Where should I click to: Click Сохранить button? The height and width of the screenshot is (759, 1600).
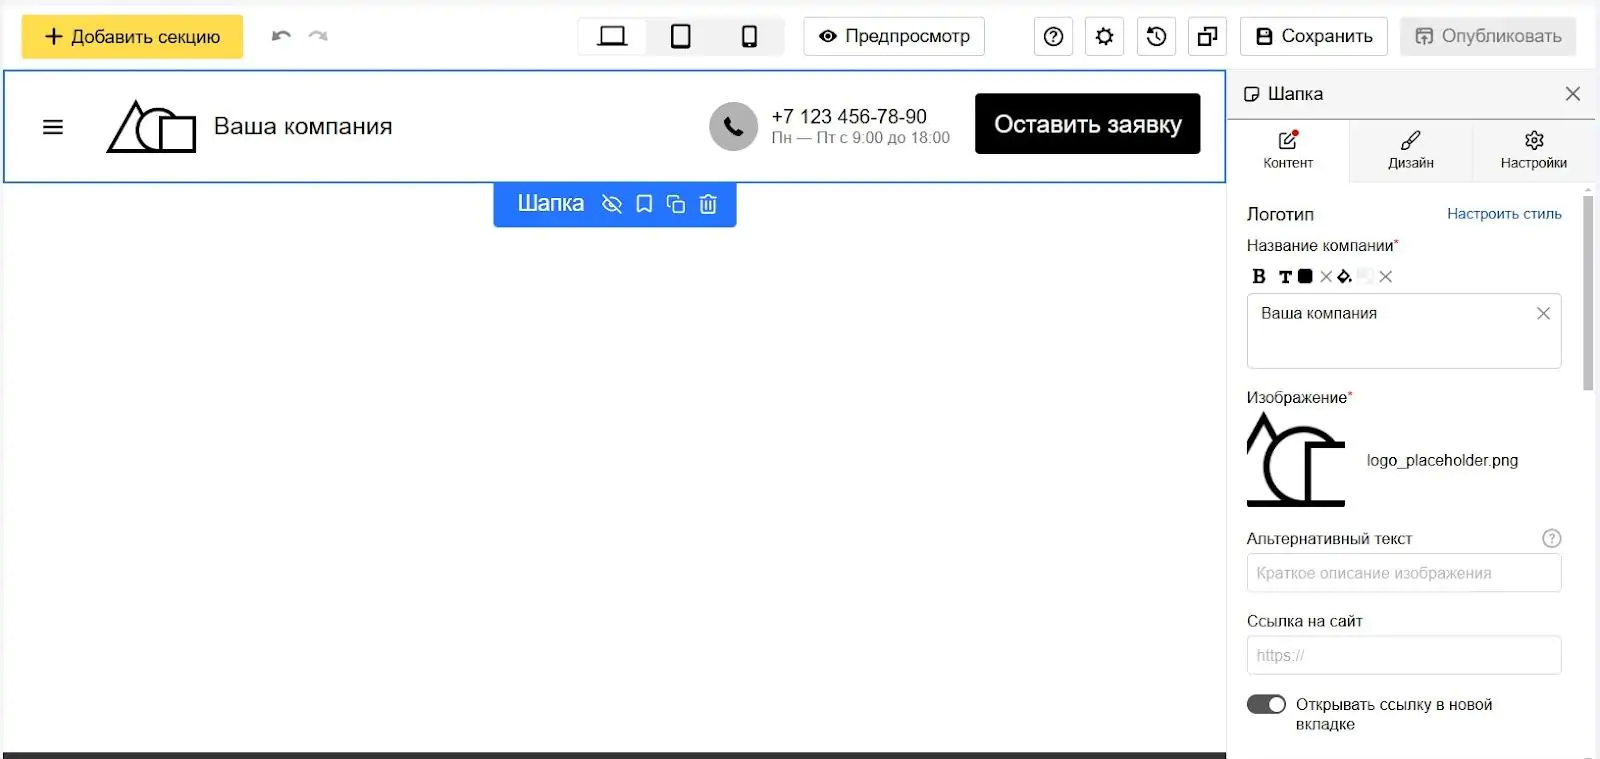point(1314,36)
